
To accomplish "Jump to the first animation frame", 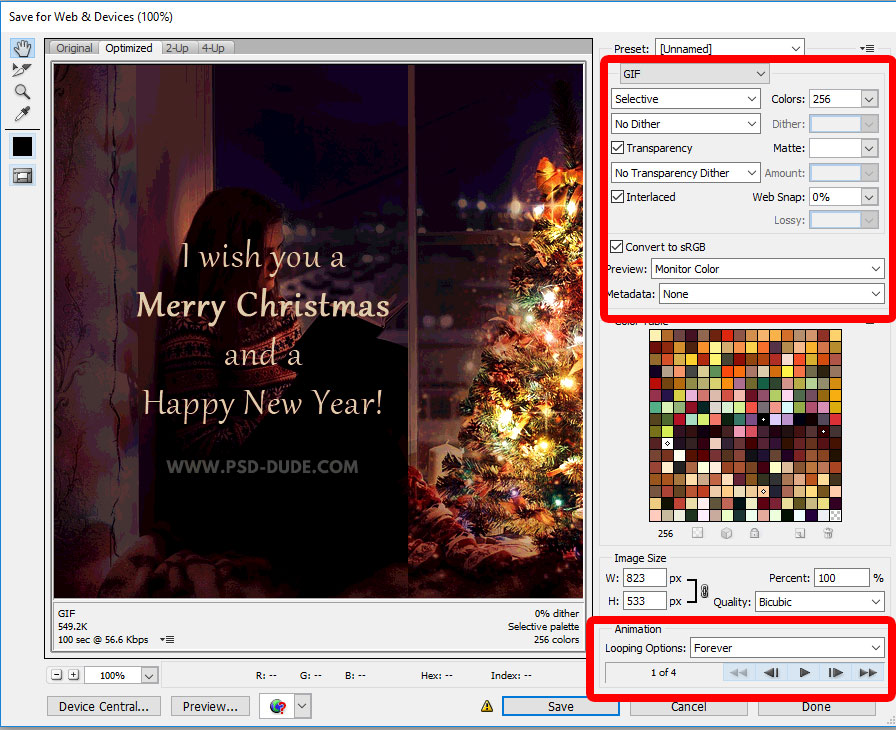I will 739,673.
